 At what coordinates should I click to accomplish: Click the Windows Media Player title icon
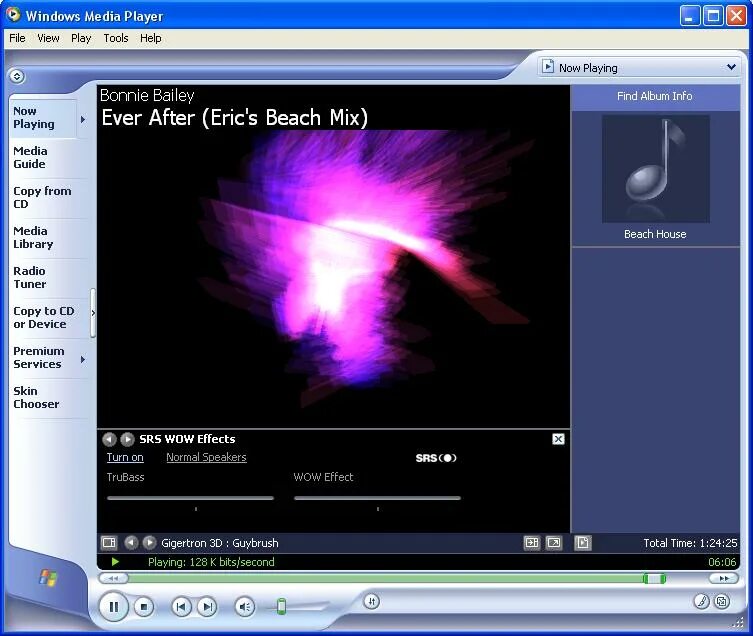(x=13, y=14)
